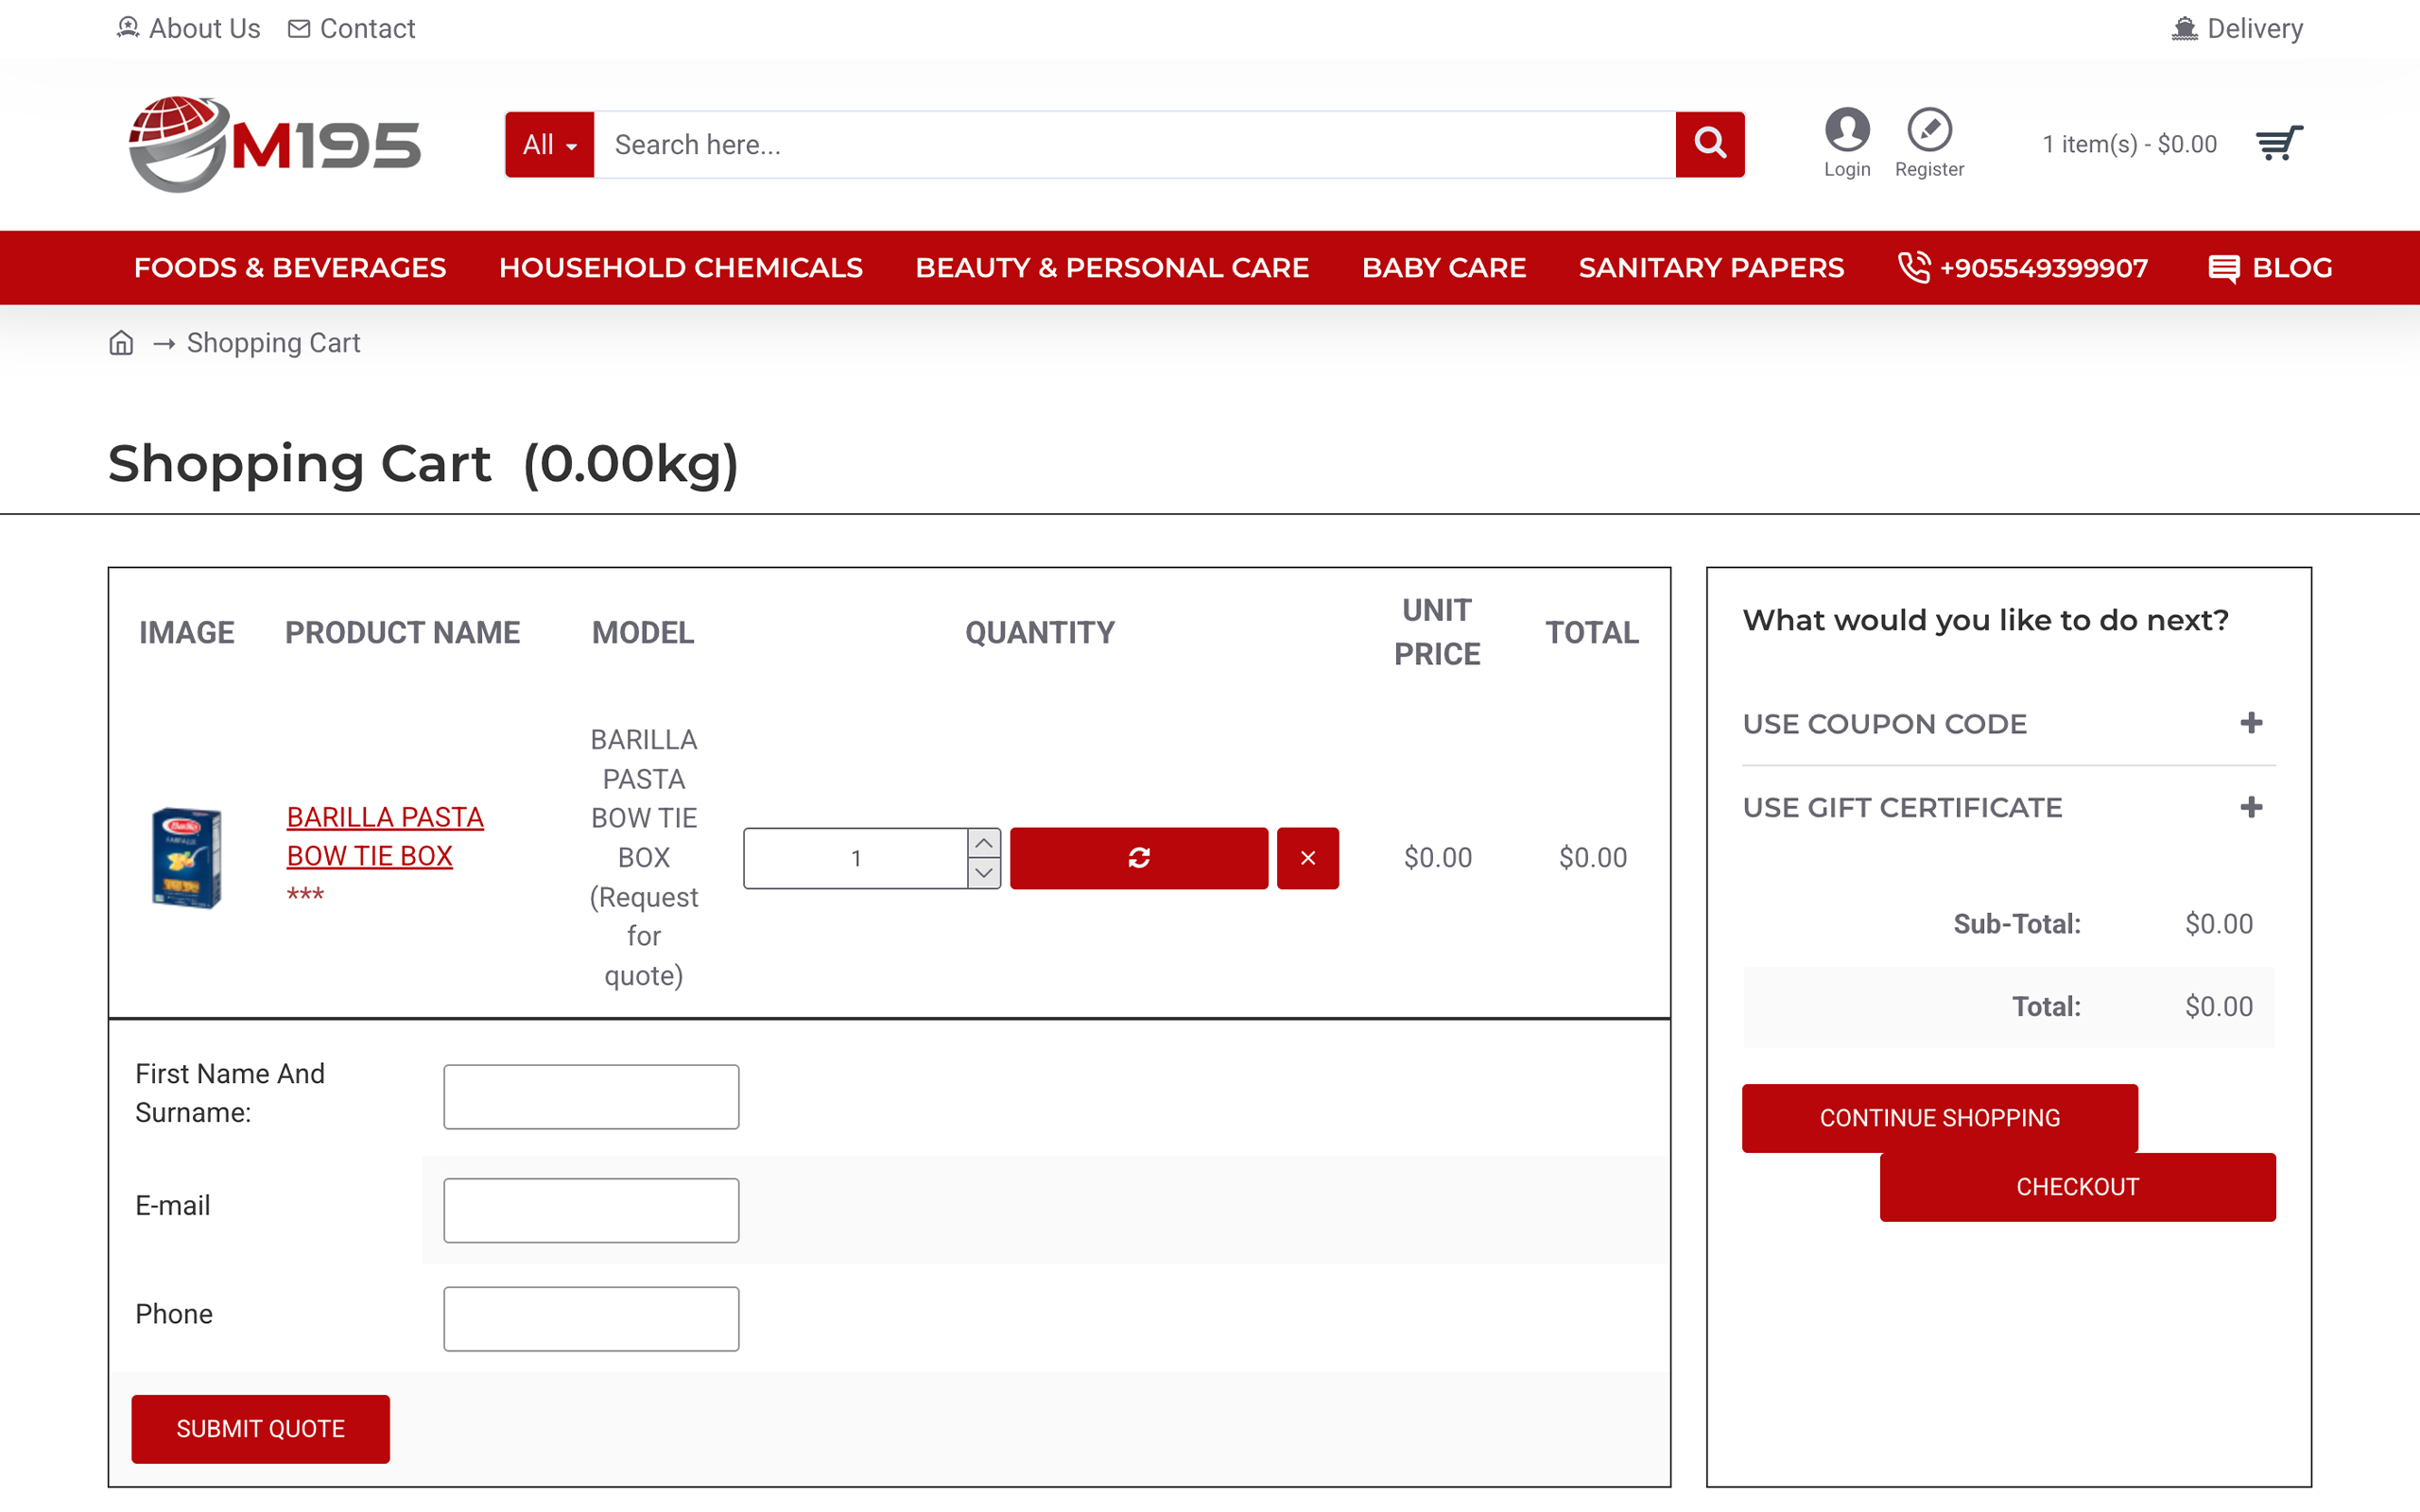The width and height of the screenshot is (2420, 1512).
Task: Decrease quantity with the down arrow
Action: coord(984,873)
